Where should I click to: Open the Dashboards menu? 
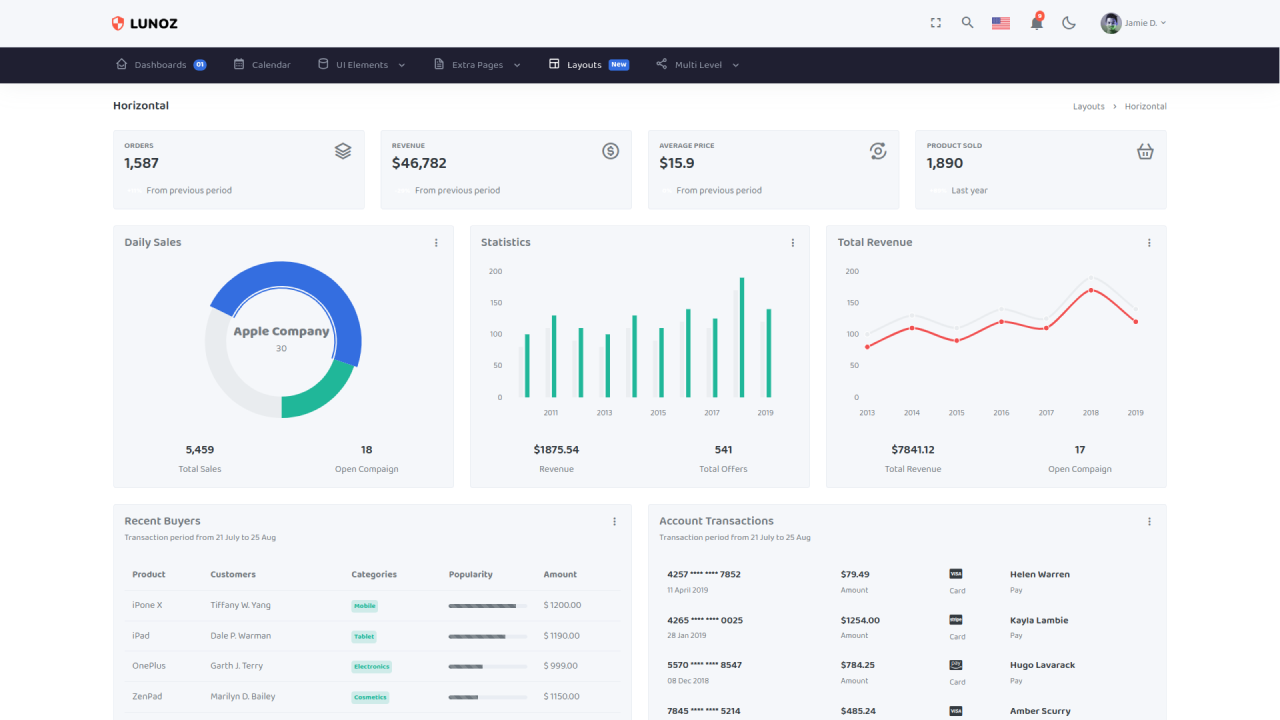pyautogui.click(x=161, y=64)
